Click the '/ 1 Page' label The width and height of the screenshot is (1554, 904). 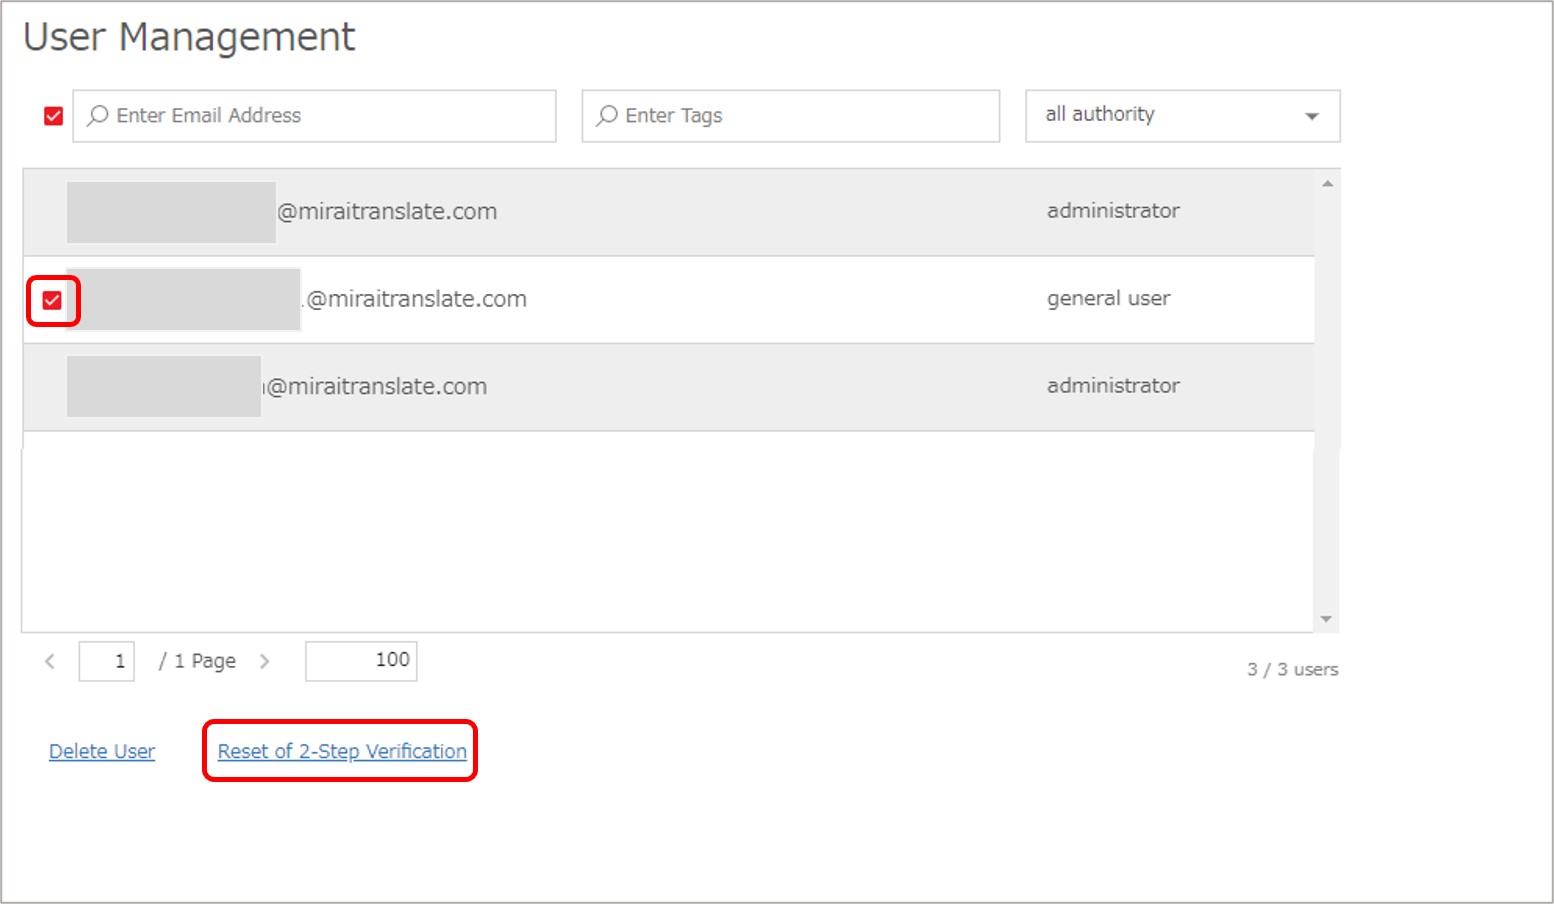[x=197, y=661]
